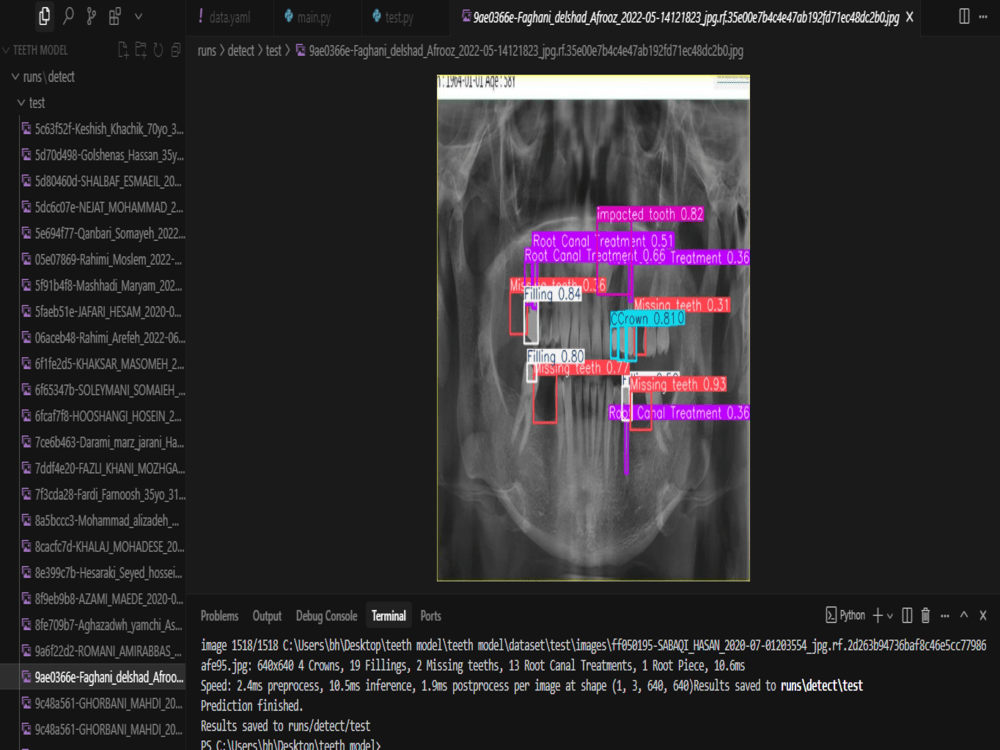Switch to the Output panel tab
The width and height of the screenshot is (1000, 750).
[267, 616]
